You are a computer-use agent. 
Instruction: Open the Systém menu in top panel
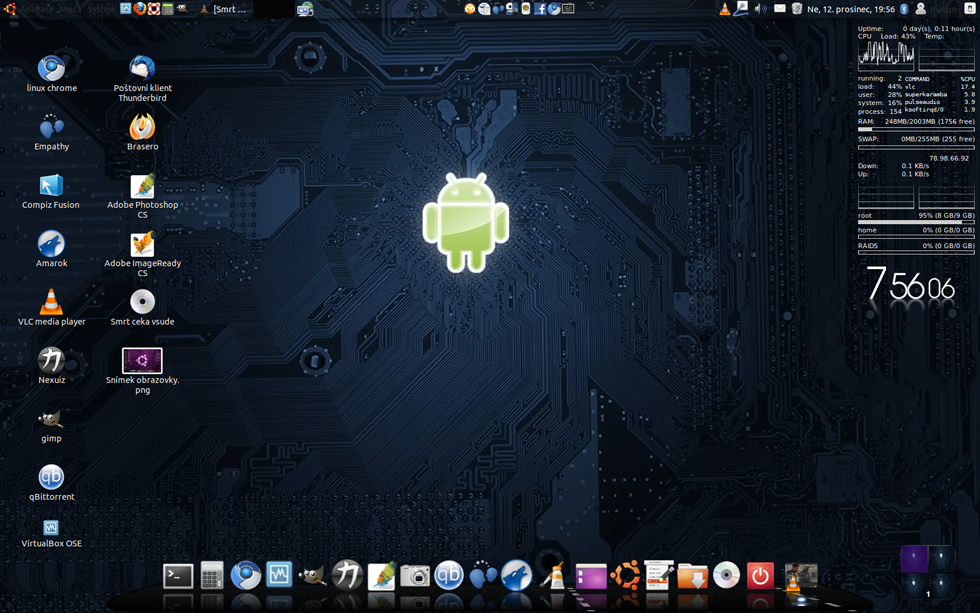coord(101,9)
